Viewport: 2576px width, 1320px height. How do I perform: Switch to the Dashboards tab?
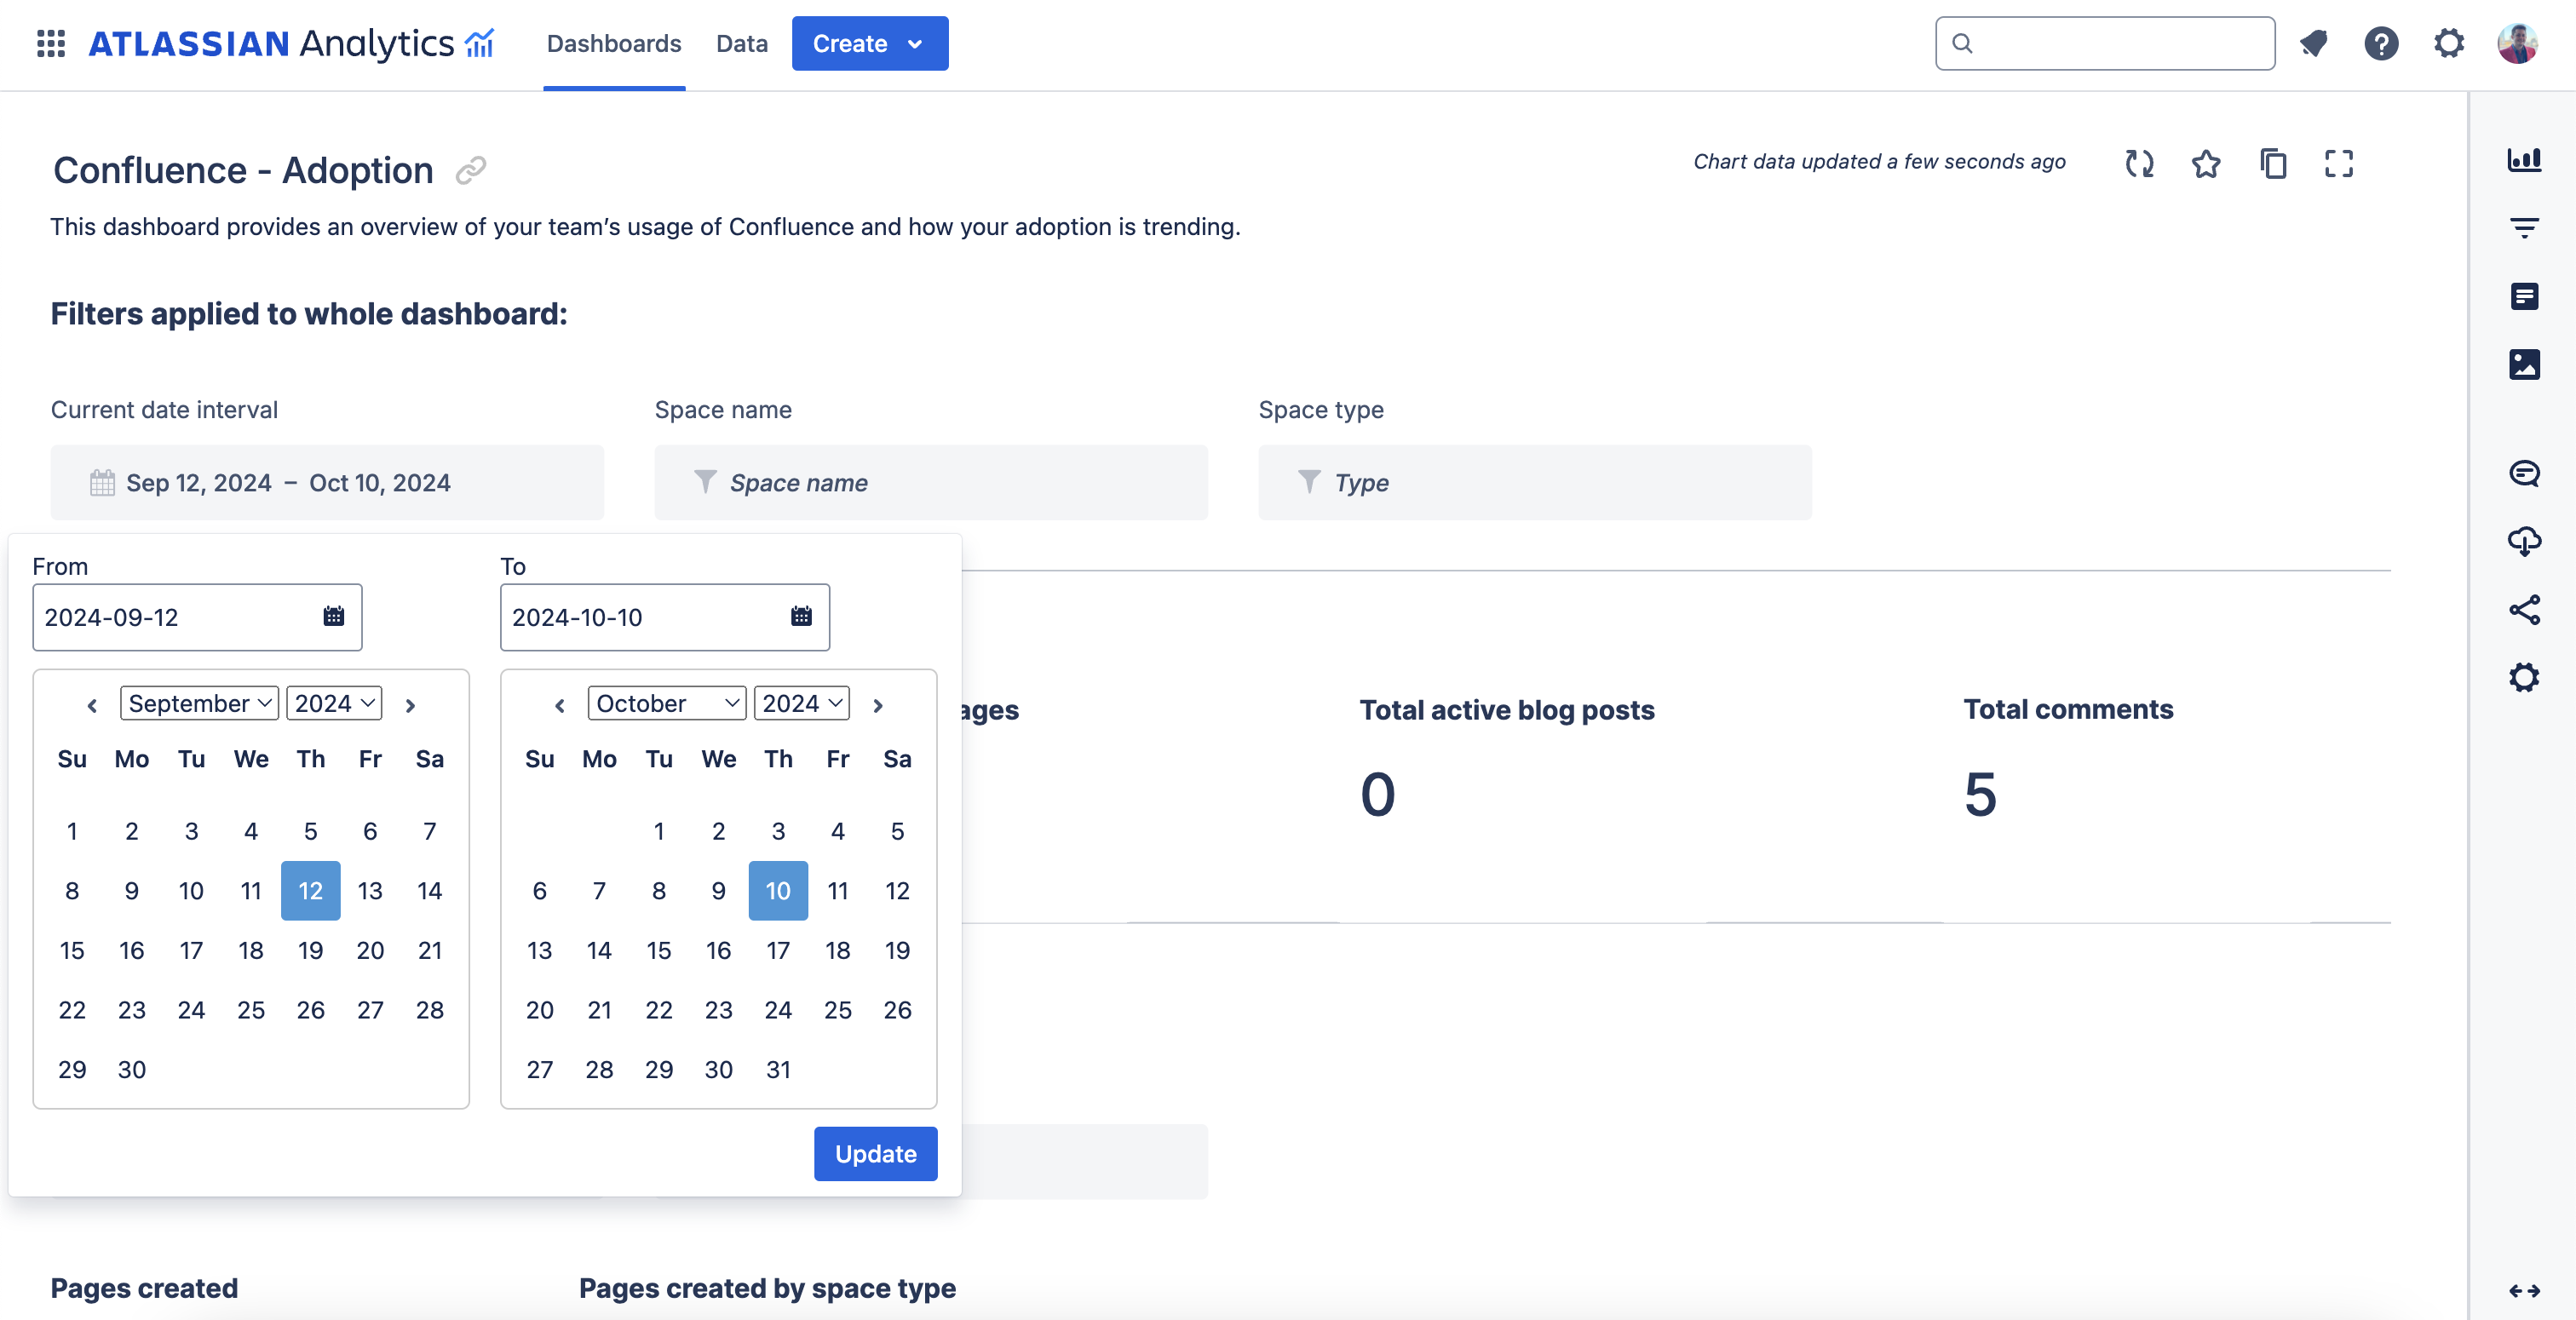point(614,43)
